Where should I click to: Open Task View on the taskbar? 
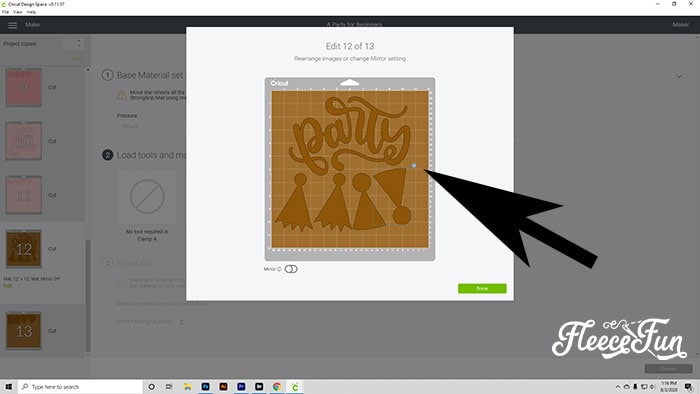coord(169,387)
